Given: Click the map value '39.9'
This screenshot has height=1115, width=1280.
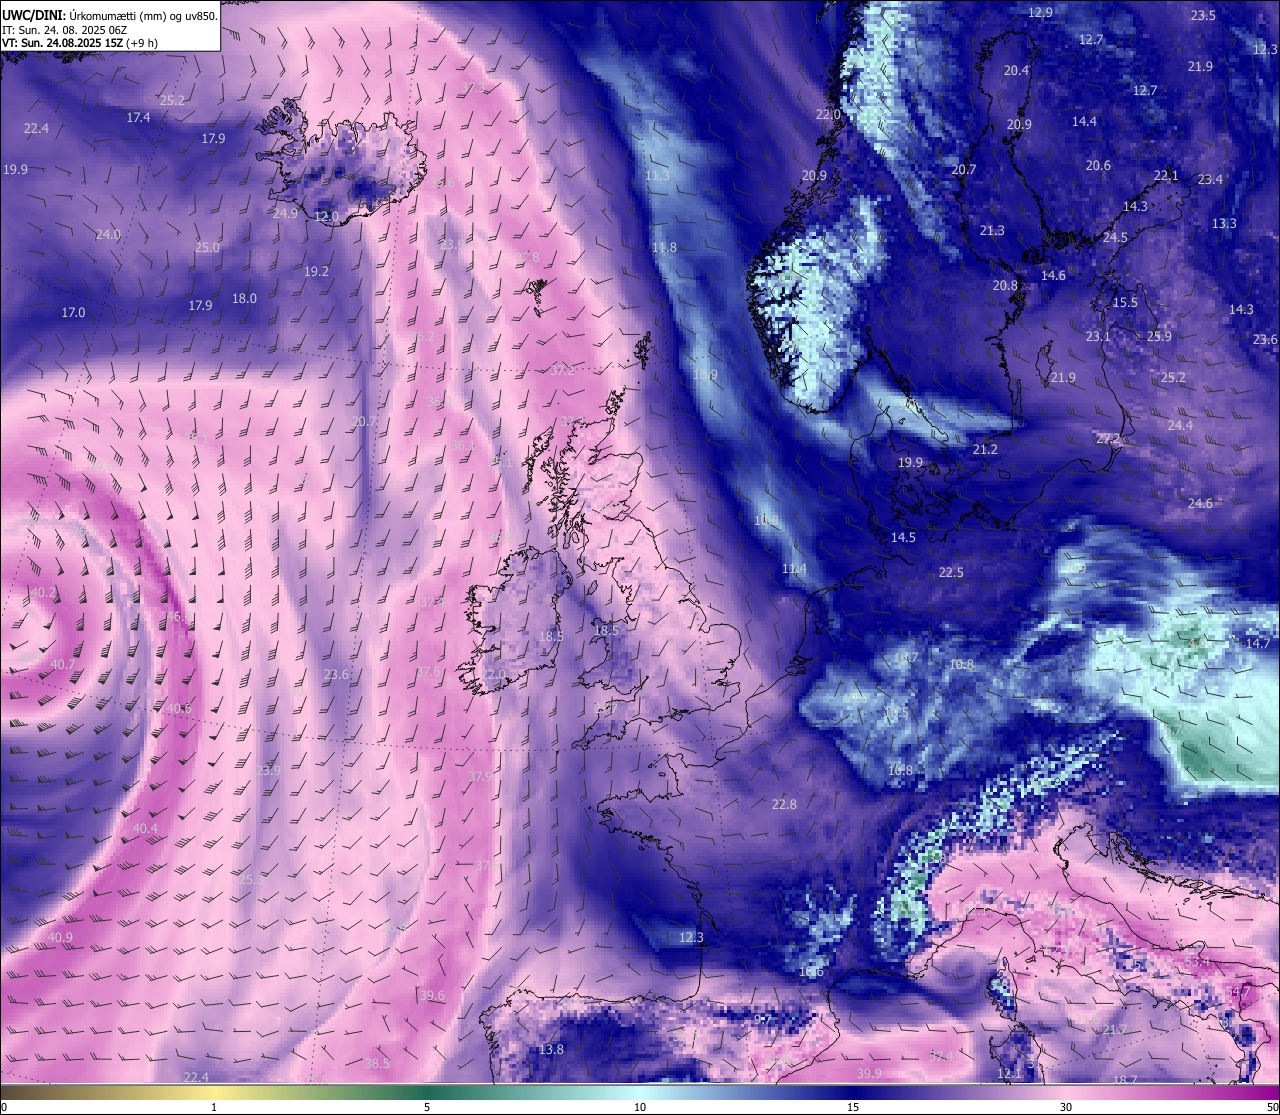Looking at the screenshot, I should click(x=869, y=1073).
